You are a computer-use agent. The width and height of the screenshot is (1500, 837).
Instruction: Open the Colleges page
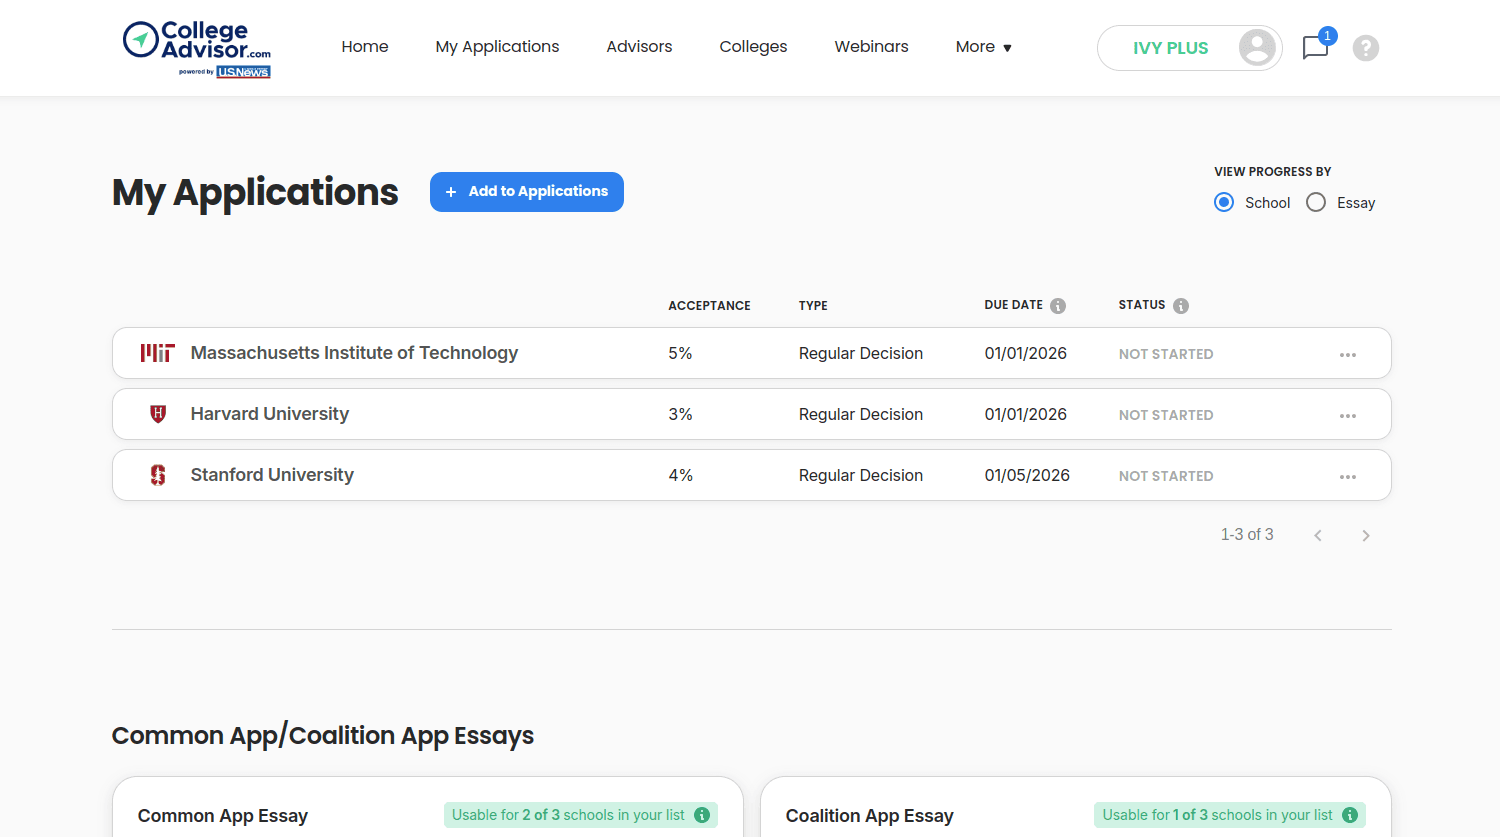point(753,47)
